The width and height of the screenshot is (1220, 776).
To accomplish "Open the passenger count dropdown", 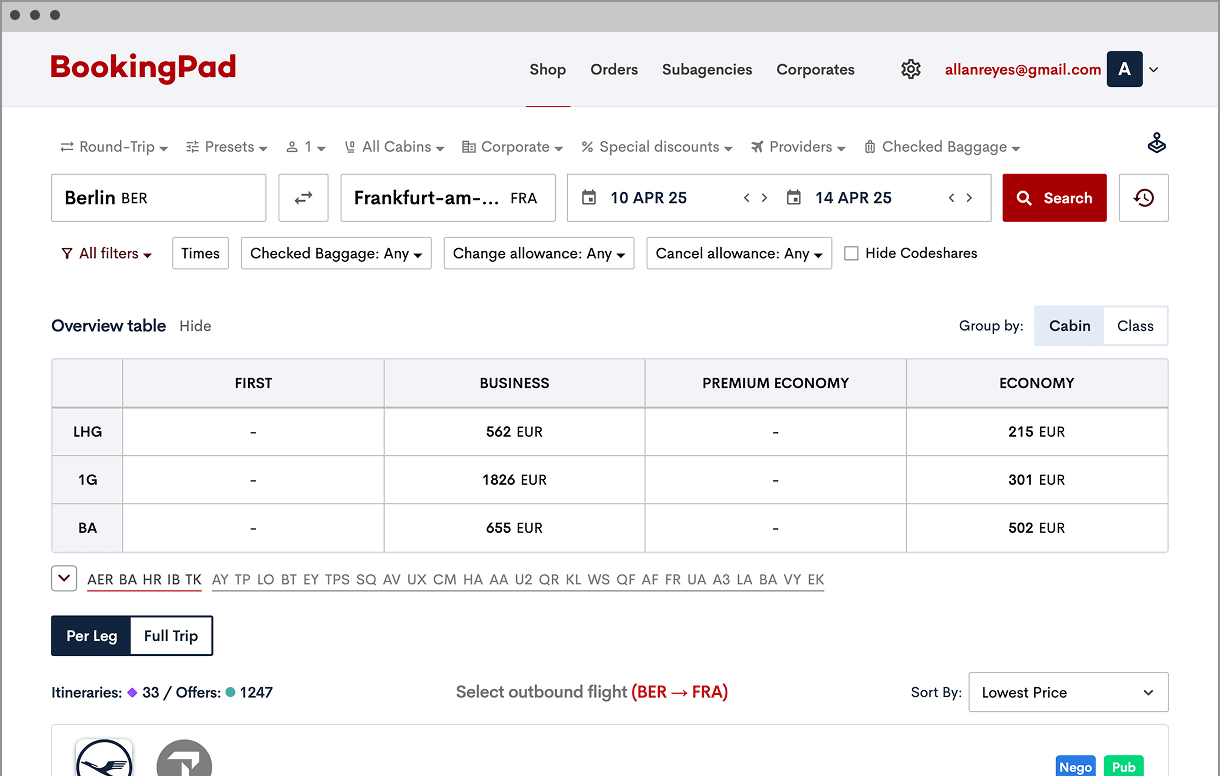I will pyautogui.click(x=306, y=147).
